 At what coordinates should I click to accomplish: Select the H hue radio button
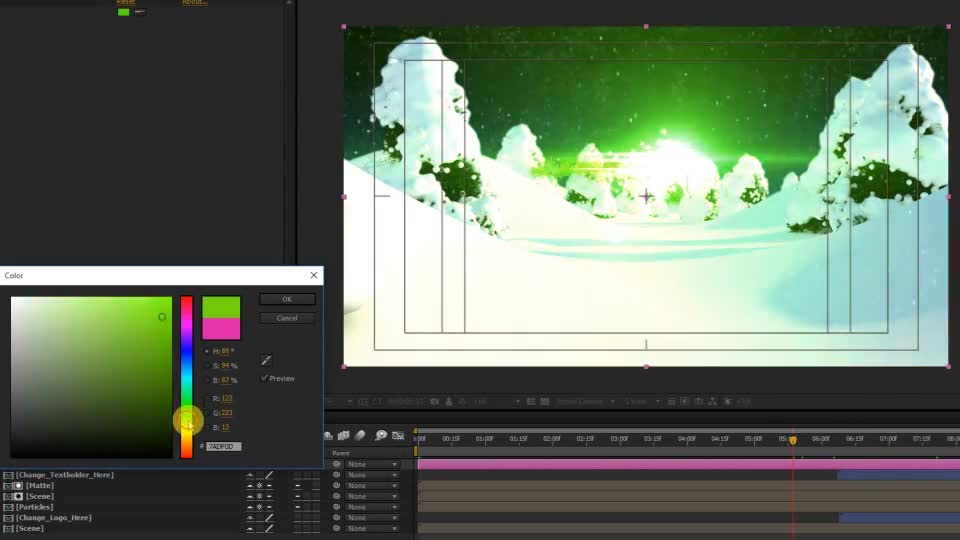(207, 351)
